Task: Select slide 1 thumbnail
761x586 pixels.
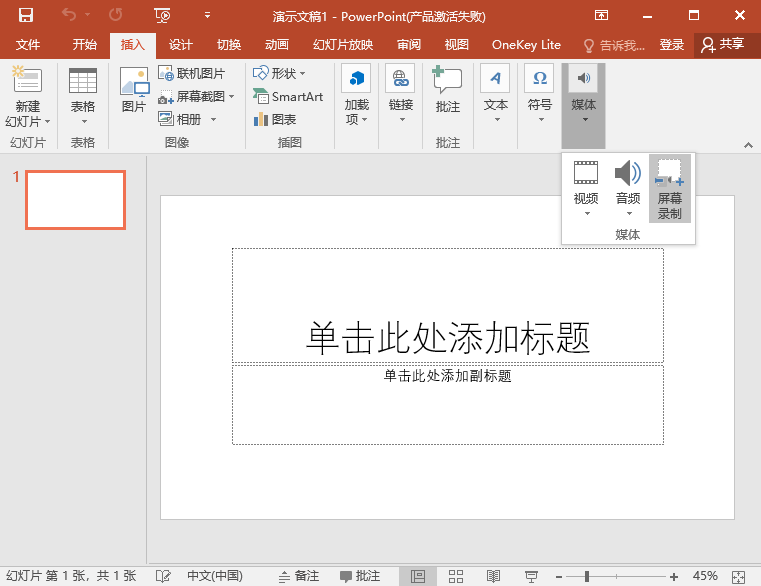Action: tap(76, 200)
